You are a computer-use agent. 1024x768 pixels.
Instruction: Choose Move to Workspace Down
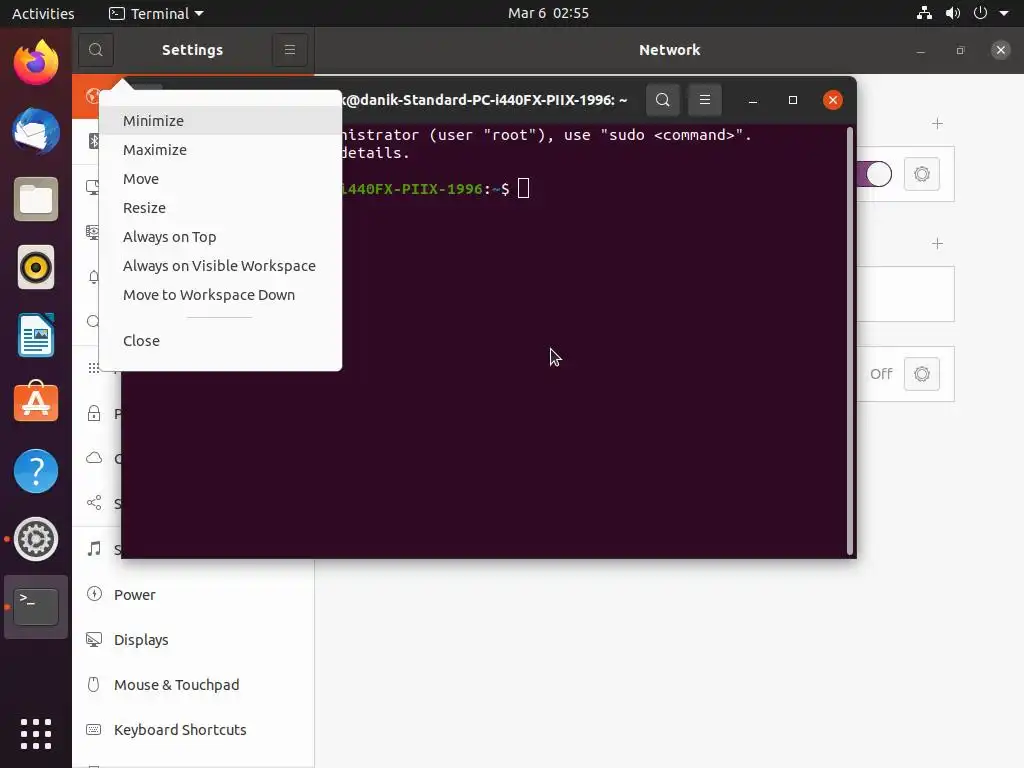pyautogui.click(x=220, y=295)
